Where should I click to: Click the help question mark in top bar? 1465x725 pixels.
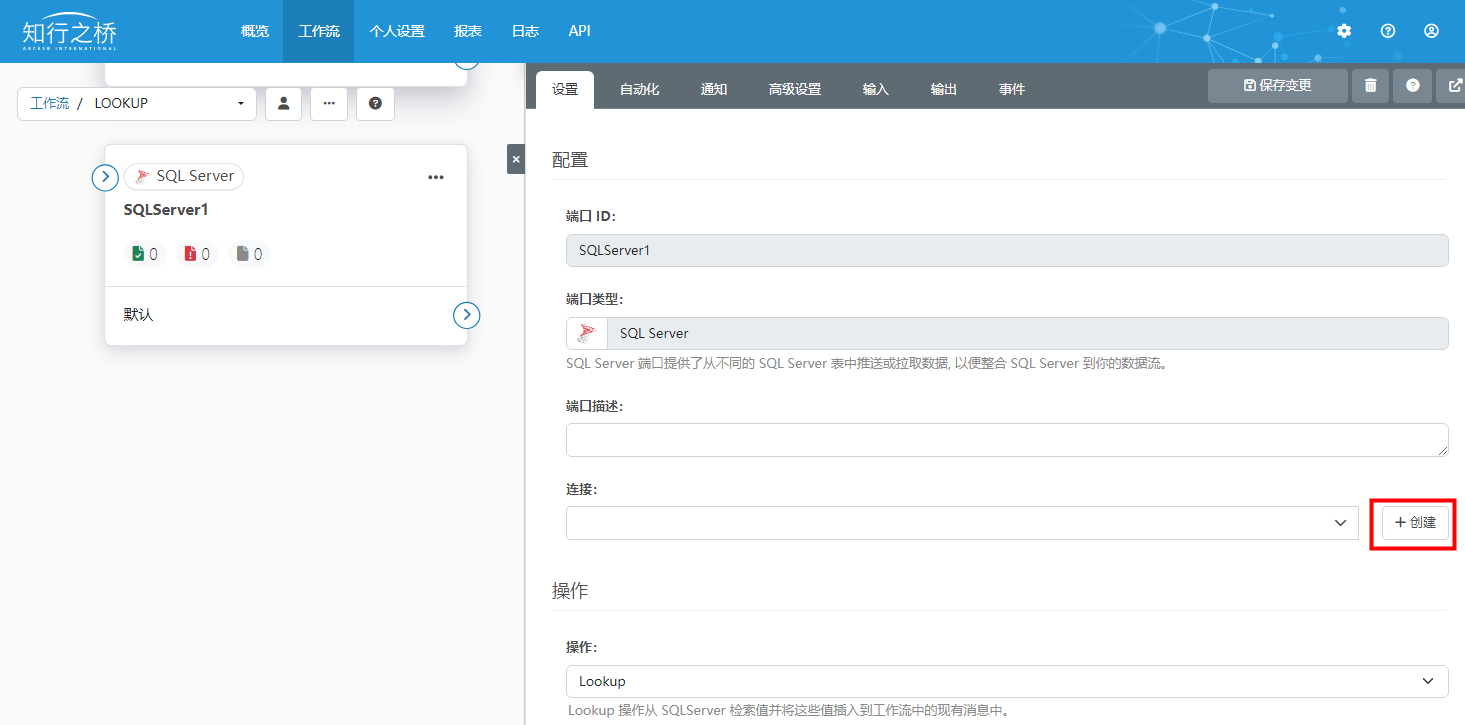1387,31
